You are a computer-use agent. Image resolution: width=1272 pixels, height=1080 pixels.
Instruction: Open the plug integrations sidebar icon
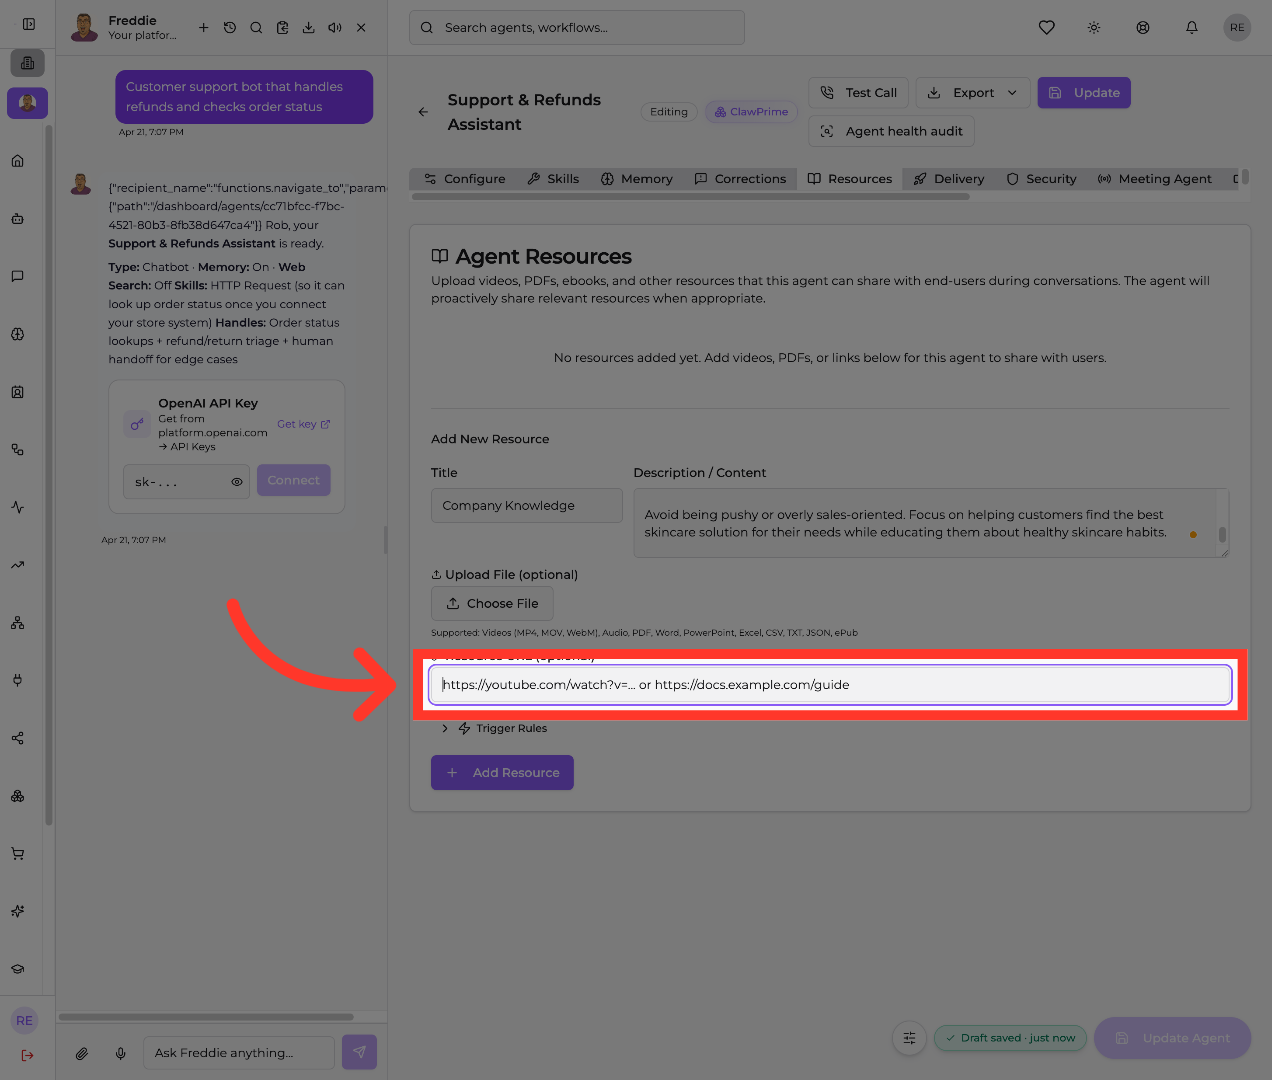(x=18, y=680)
